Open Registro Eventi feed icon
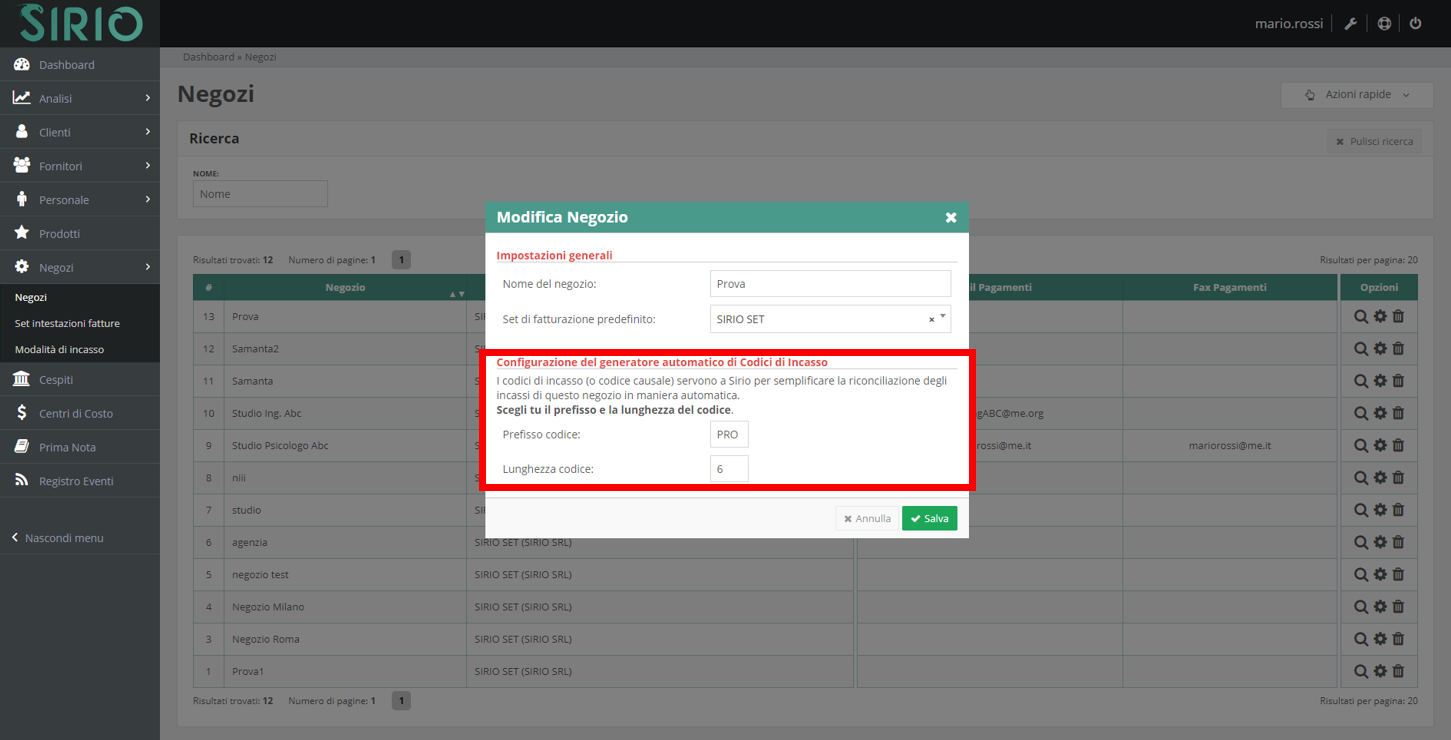This screenshot has width=1451, height=740. click(19, 480)
